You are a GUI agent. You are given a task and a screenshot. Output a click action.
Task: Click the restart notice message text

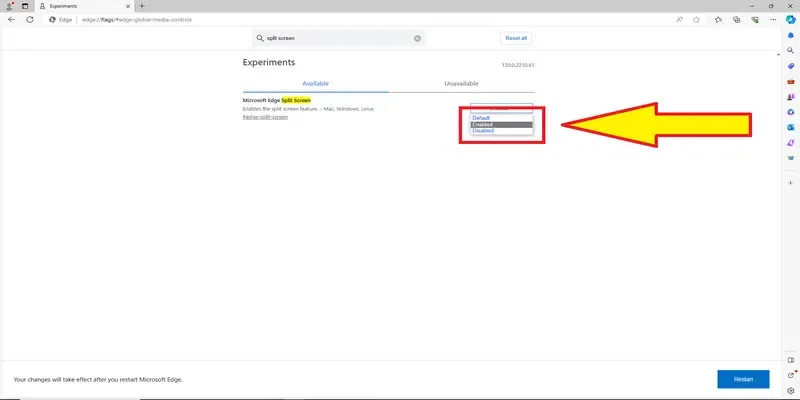click(98, 380)
